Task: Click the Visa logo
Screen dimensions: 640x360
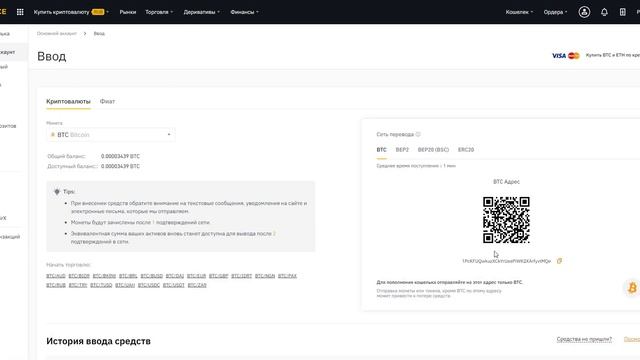Action: 559,56
